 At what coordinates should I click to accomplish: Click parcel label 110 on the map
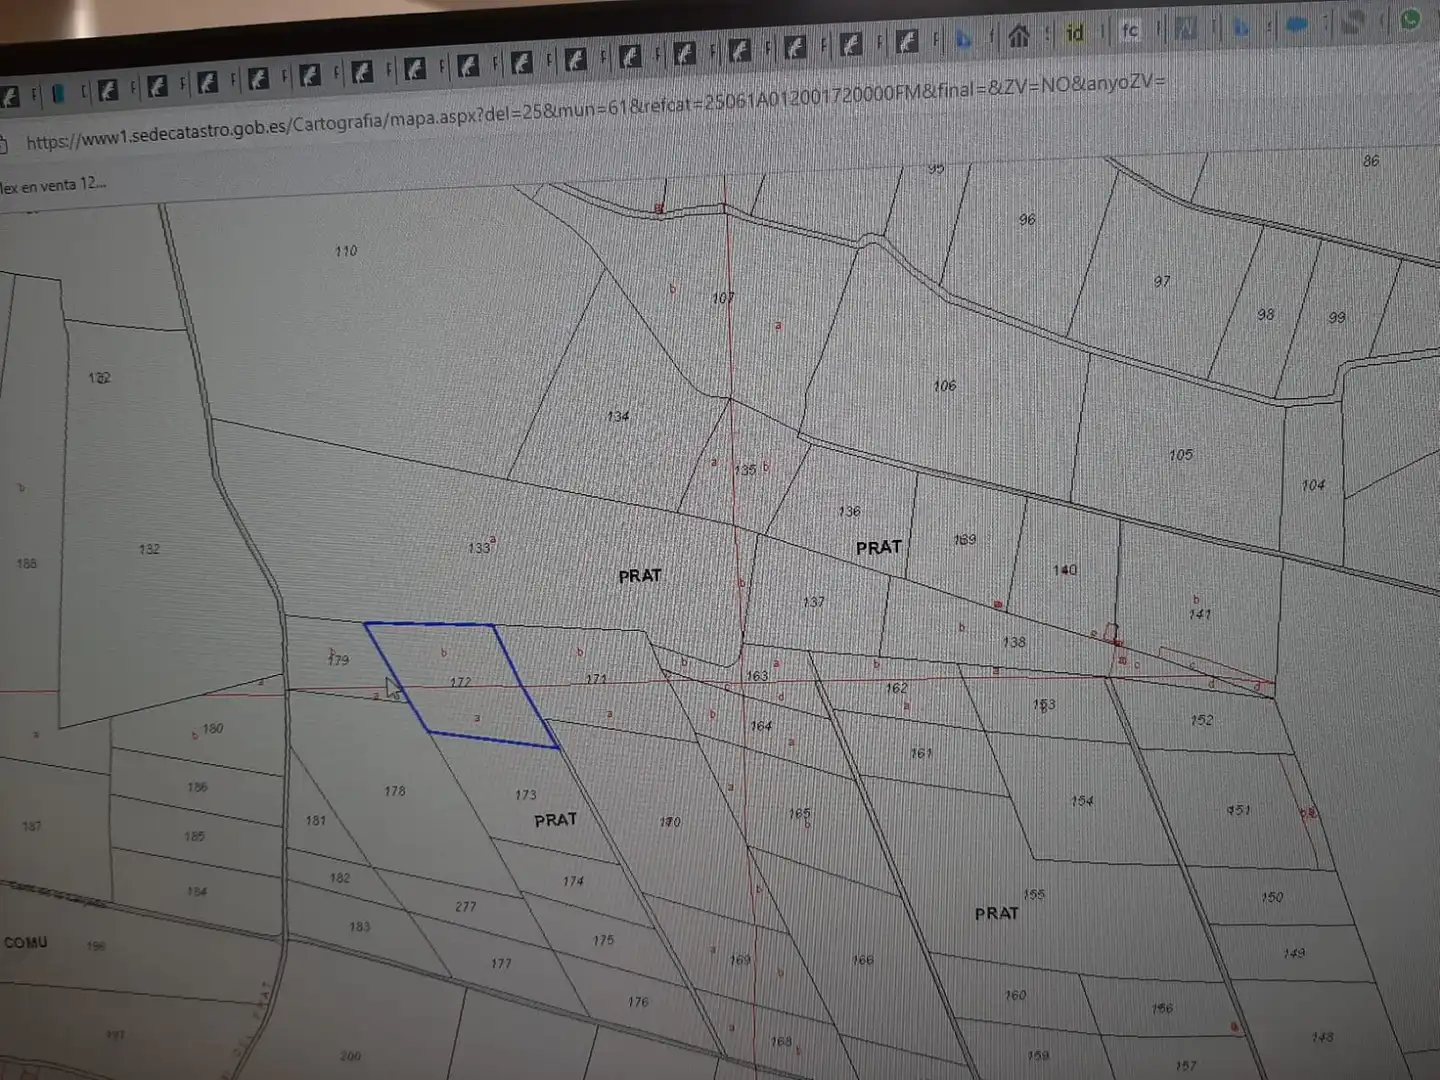[x=346, y=251]
